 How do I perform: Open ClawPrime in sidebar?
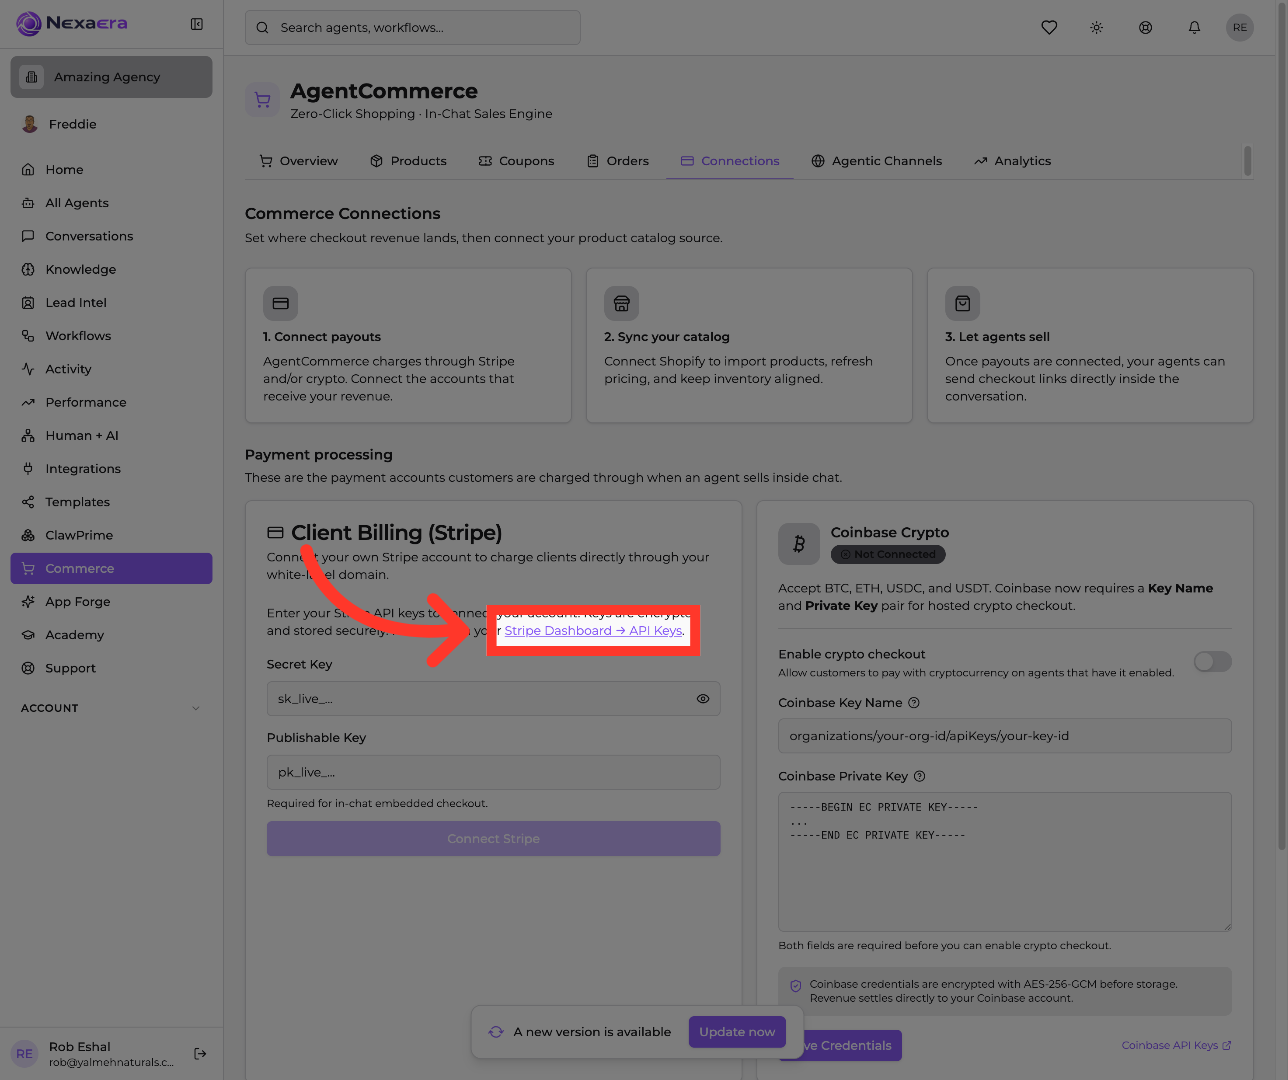click(111, 535)
